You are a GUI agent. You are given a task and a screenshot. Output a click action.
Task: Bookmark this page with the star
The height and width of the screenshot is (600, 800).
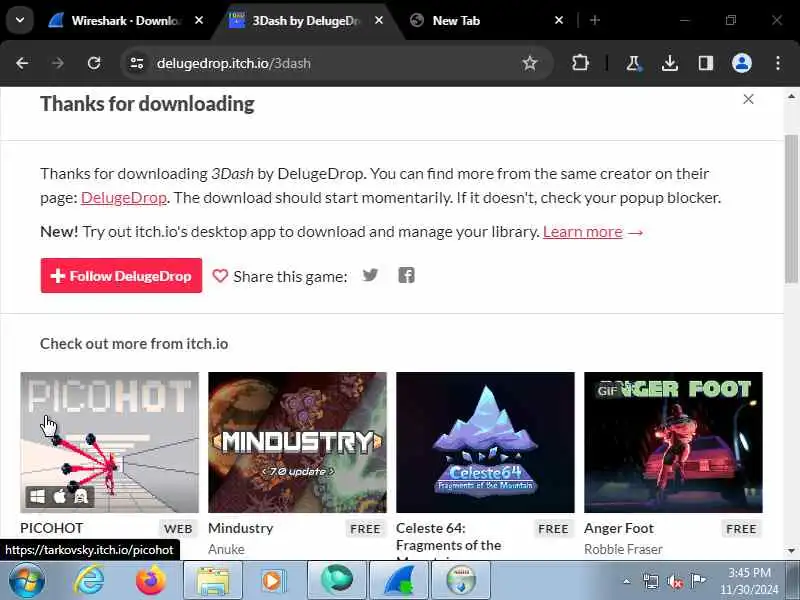click(x=530, y=63)
